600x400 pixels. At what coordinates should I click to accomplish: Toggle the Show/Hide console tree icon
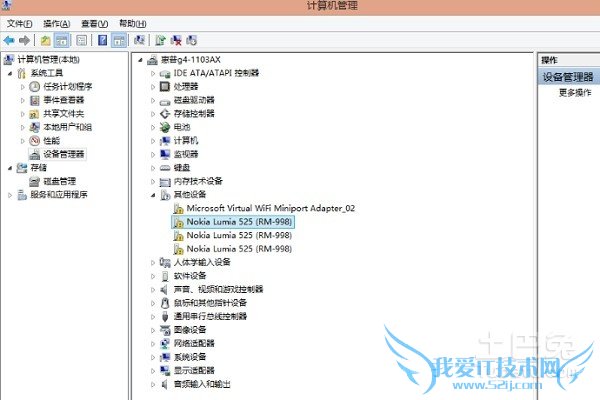pyautogui.click(x=62, y=40)
